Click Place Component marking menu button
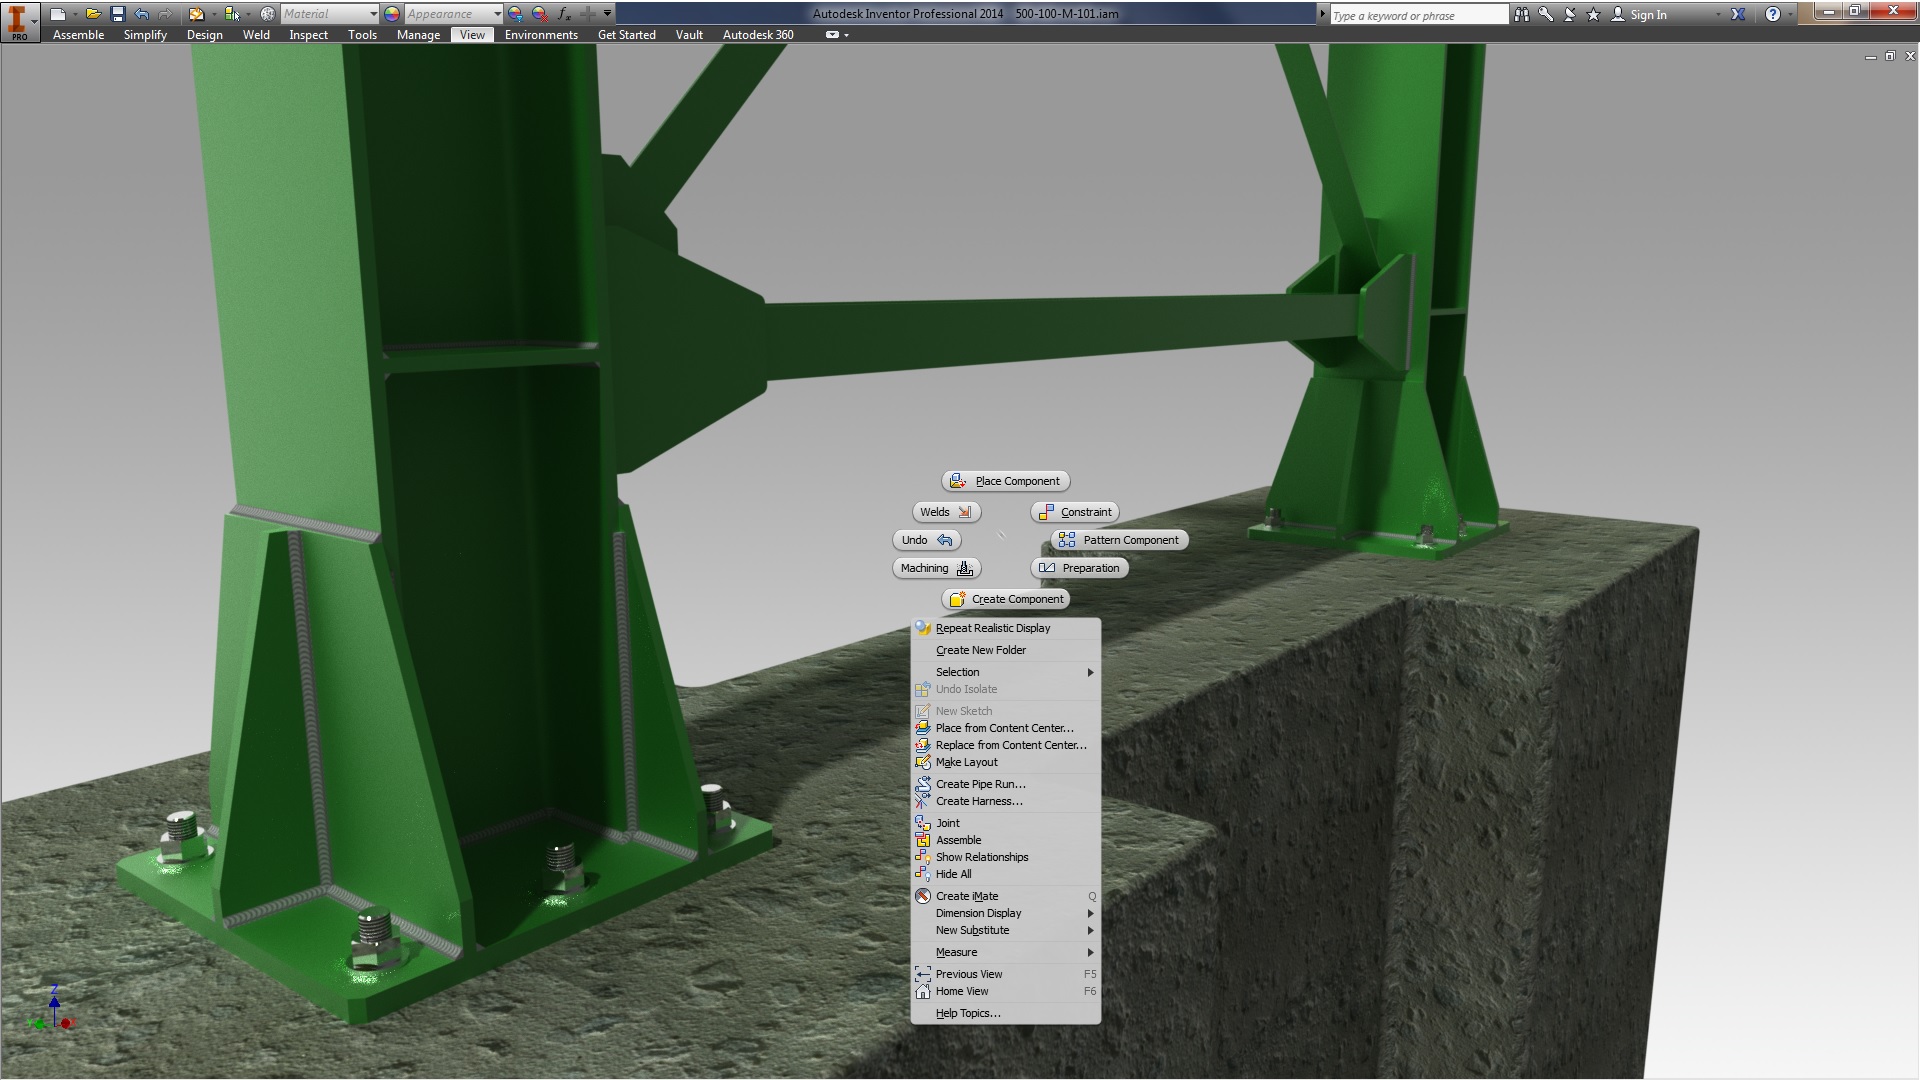This screenshot has width=1920, height=1080. [1005, 481]
